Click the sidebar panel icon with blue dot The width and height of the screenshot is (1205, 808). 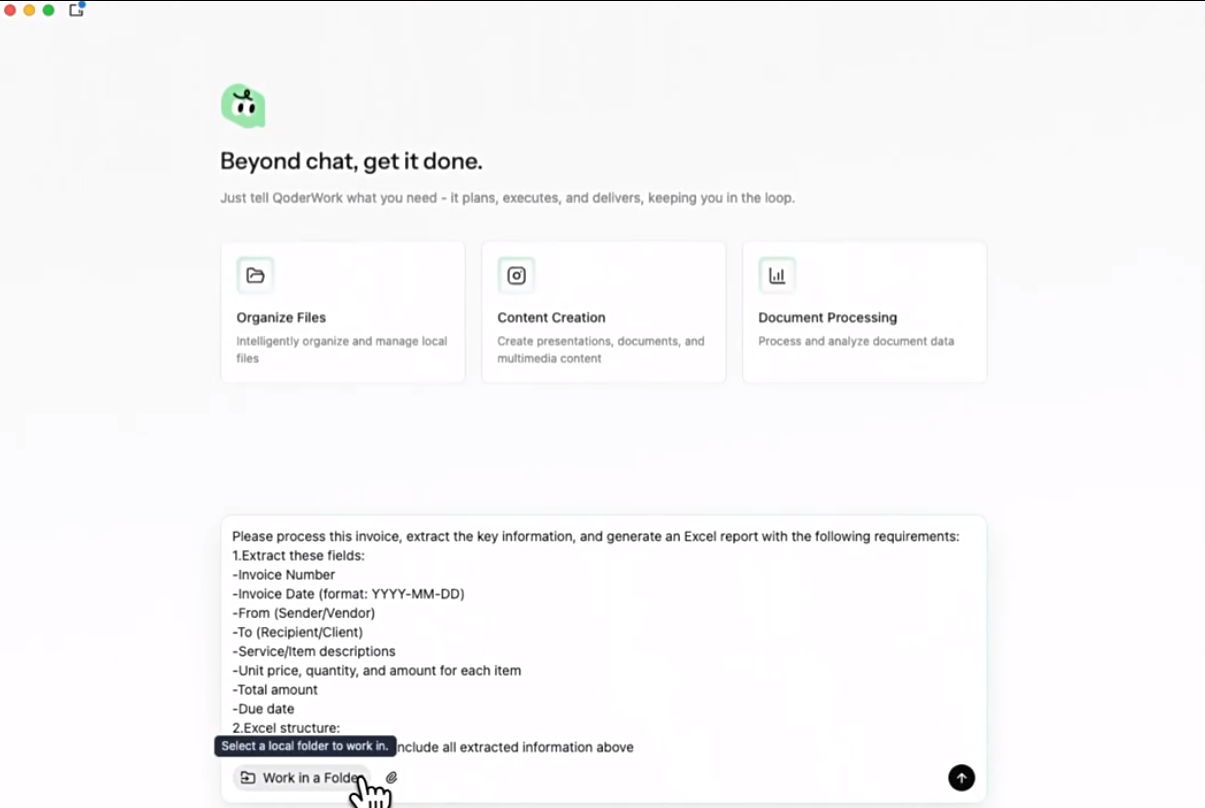[x=76, y=10]
